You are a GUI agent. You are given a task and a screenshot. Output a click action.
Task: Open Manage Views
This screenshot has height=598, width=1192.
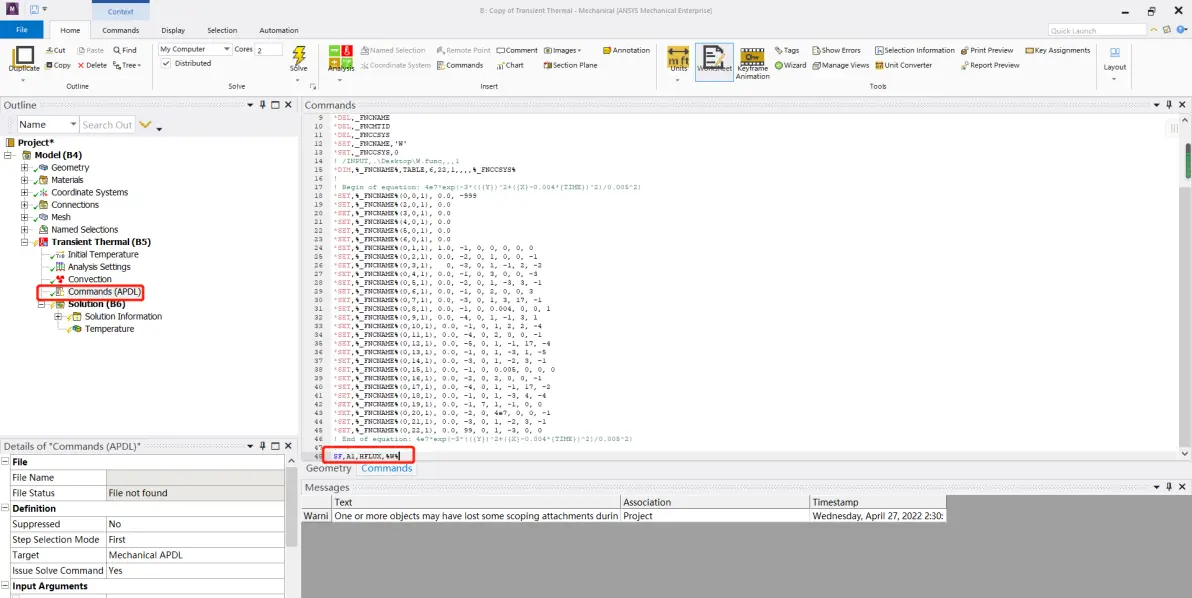(841, 65)
